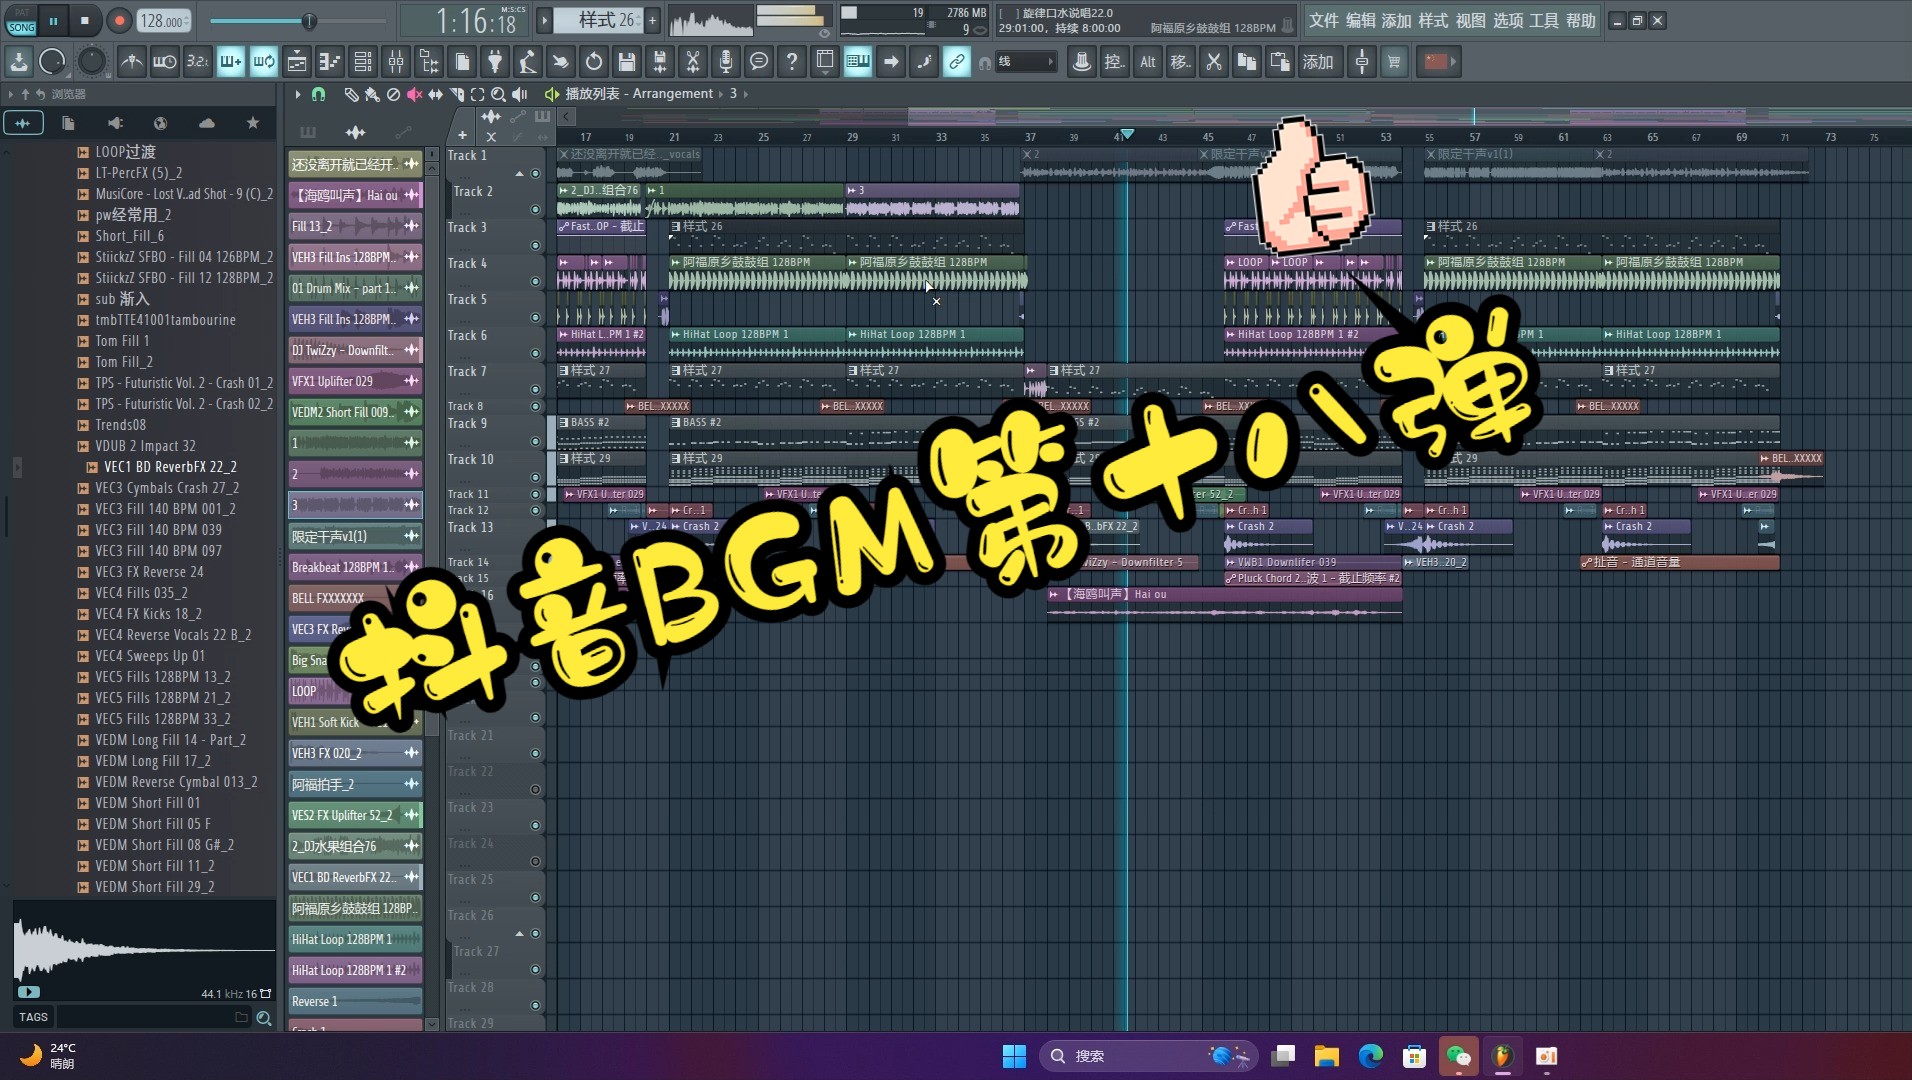Toggle wait for input before recording
Screen dimensions: 1912x1080
click(165, 62)
